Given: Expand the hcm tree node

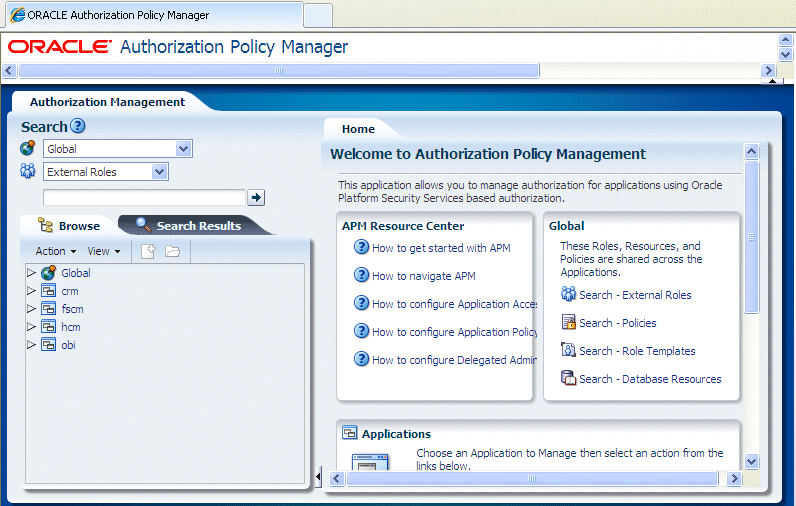Looking at the screenshot, I should pyautogui.click(x=31, y=326).
